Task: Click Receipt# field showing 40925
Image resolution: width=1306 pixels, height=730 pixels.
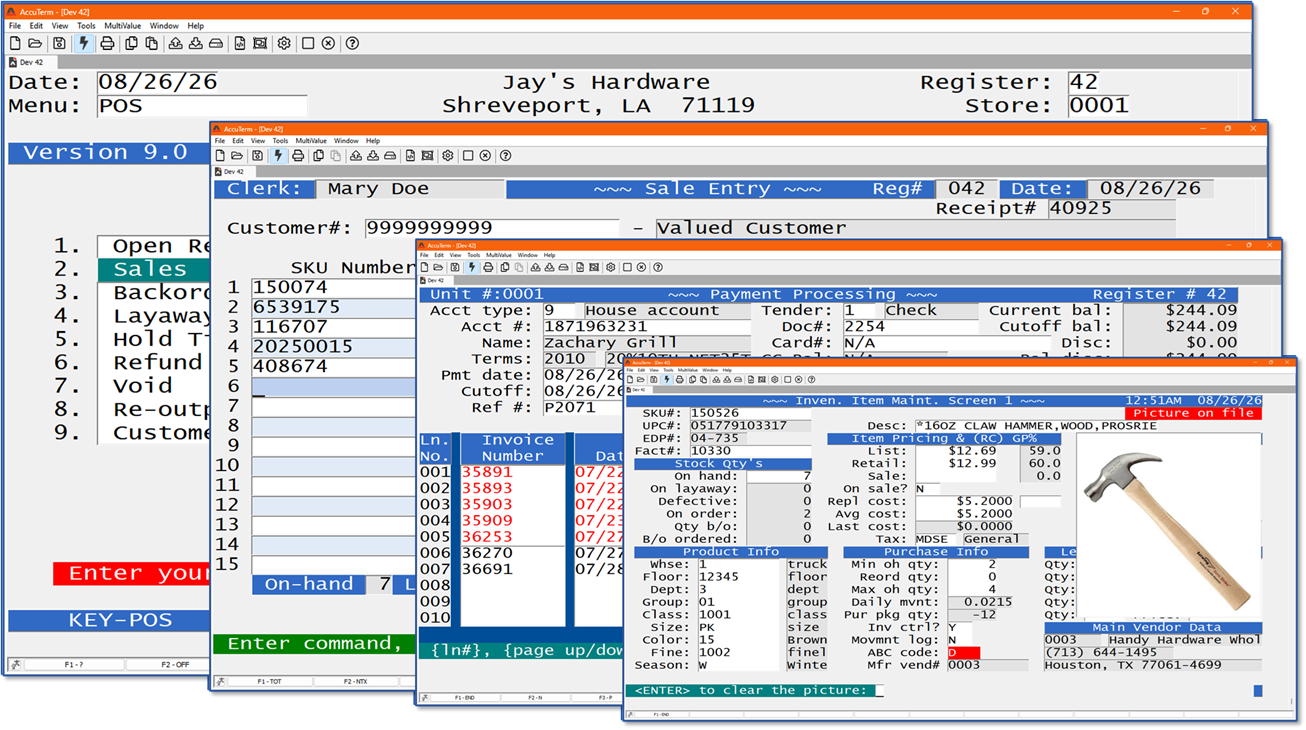Action: [x=1112, y=209]
